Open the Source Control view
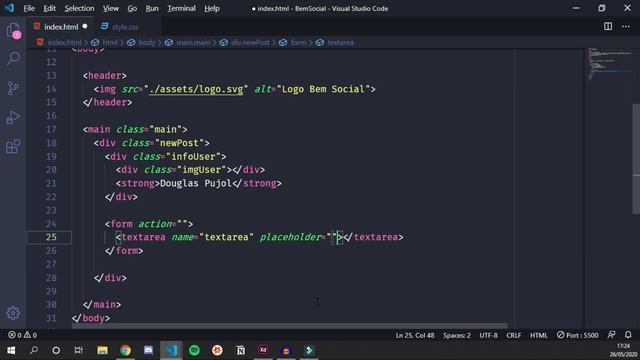Image resolution: width=640 pixels, height=360 pixels. tap(13, 88)
